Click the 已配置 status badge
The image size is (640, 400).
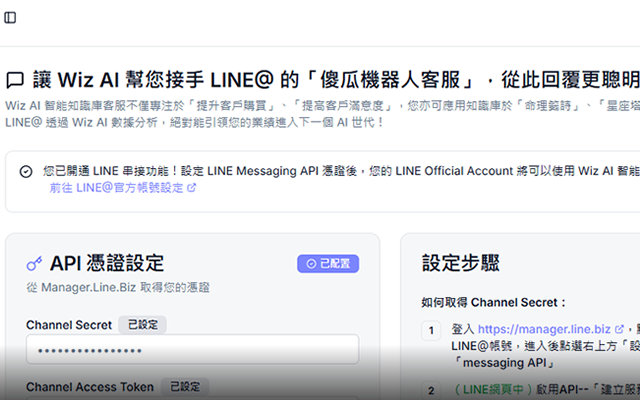tap(327, 264)
